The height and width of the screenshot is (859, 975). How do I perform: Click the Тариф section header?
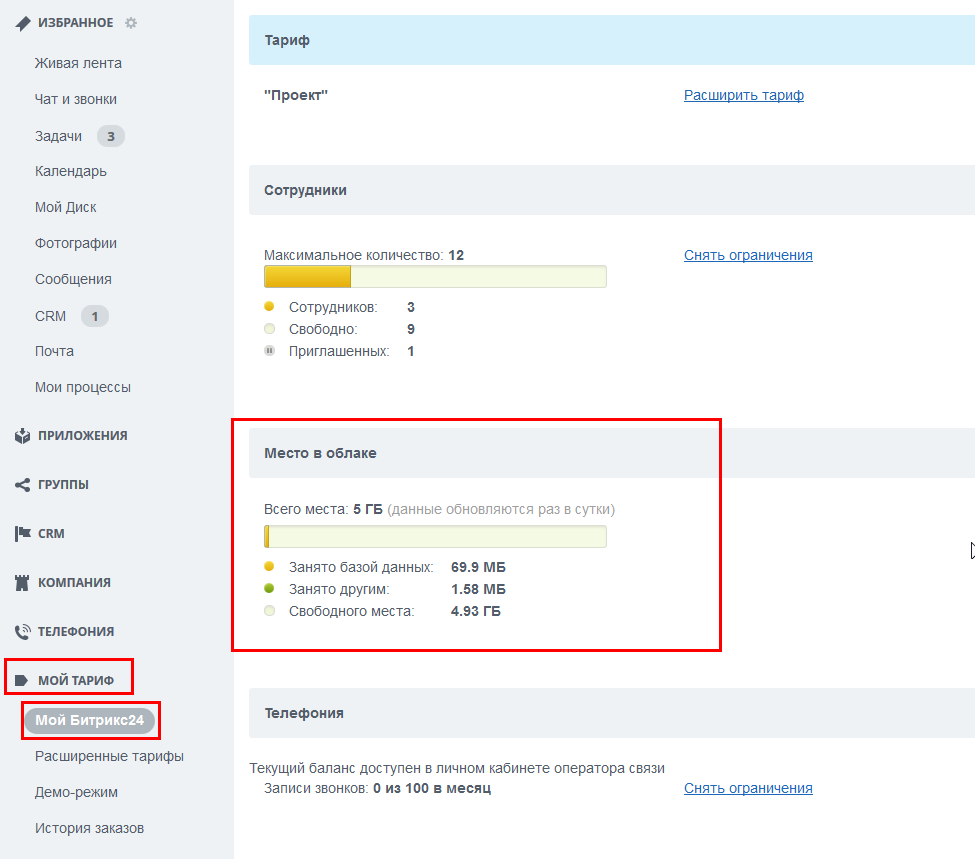[612, 40]
